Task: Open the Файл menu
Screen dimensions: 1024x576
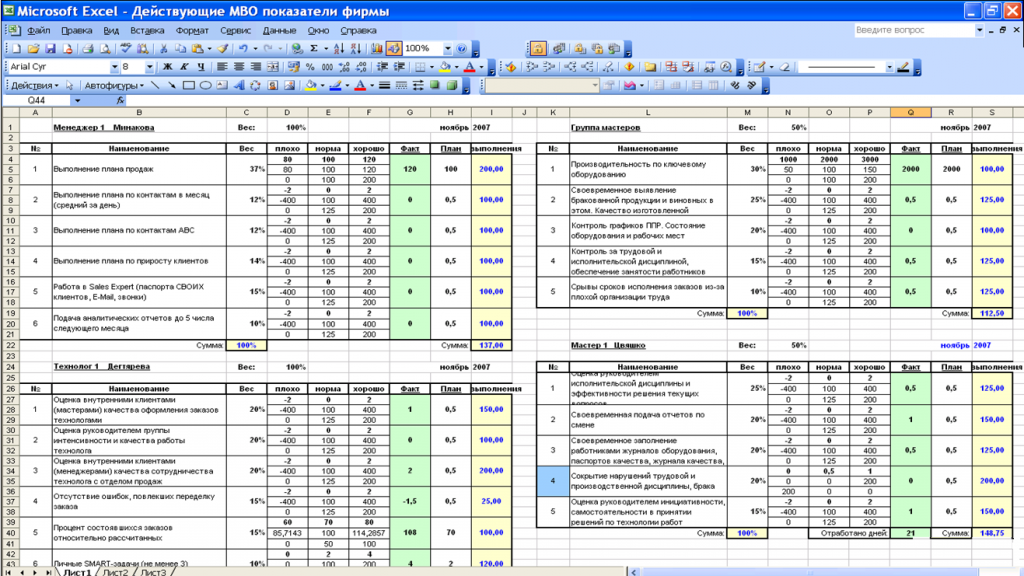Action: (39, 31)
